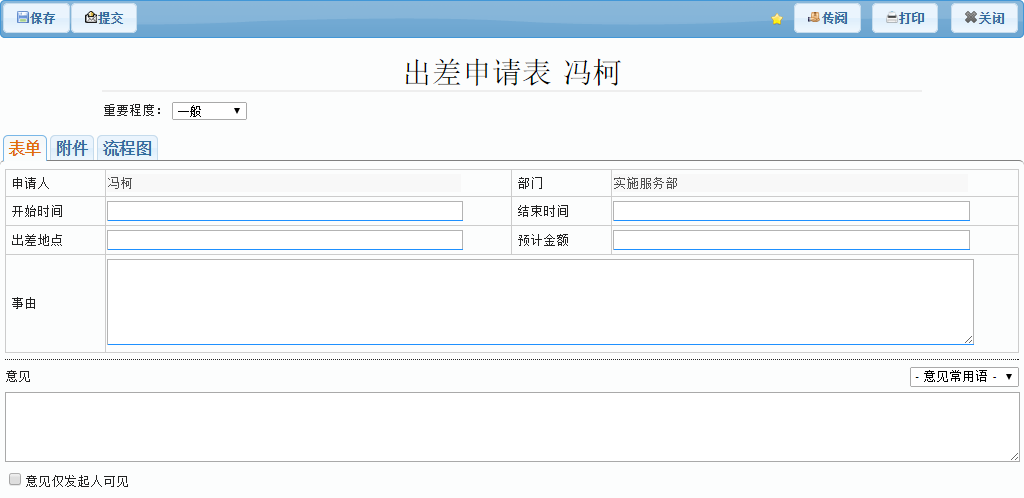Switch to the 表单 tab
Viewport: 1024px width, 498px height.
(25, 148)
